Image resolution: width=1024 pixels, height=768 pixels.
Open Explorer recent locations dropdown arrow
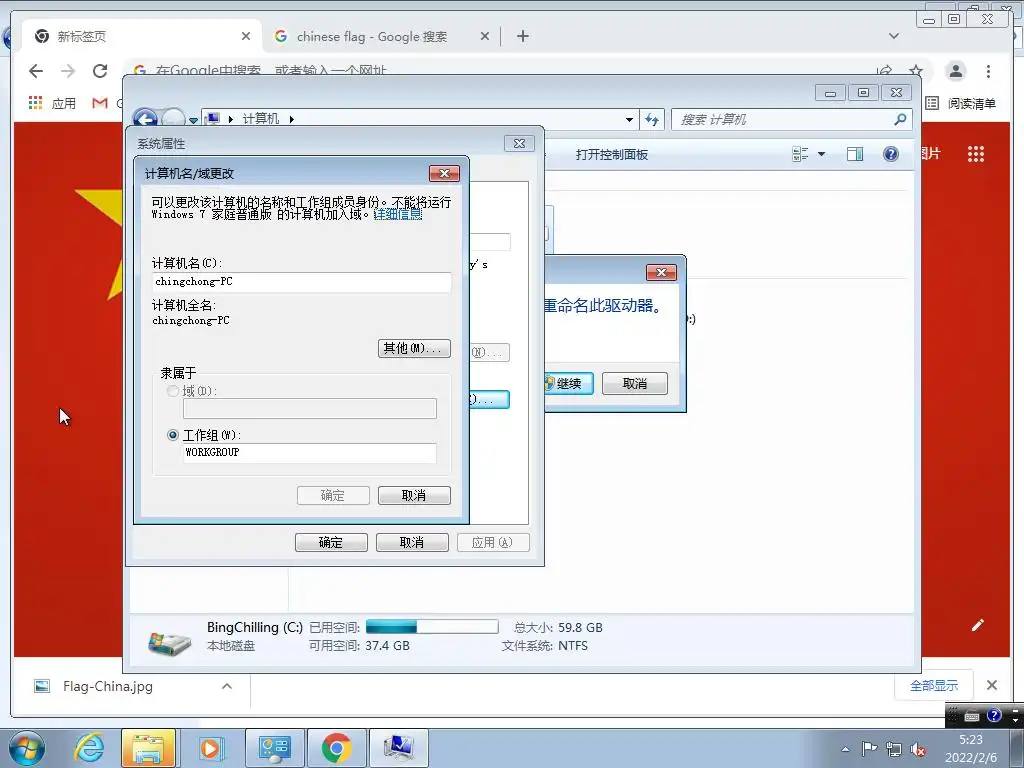(193, 120)
